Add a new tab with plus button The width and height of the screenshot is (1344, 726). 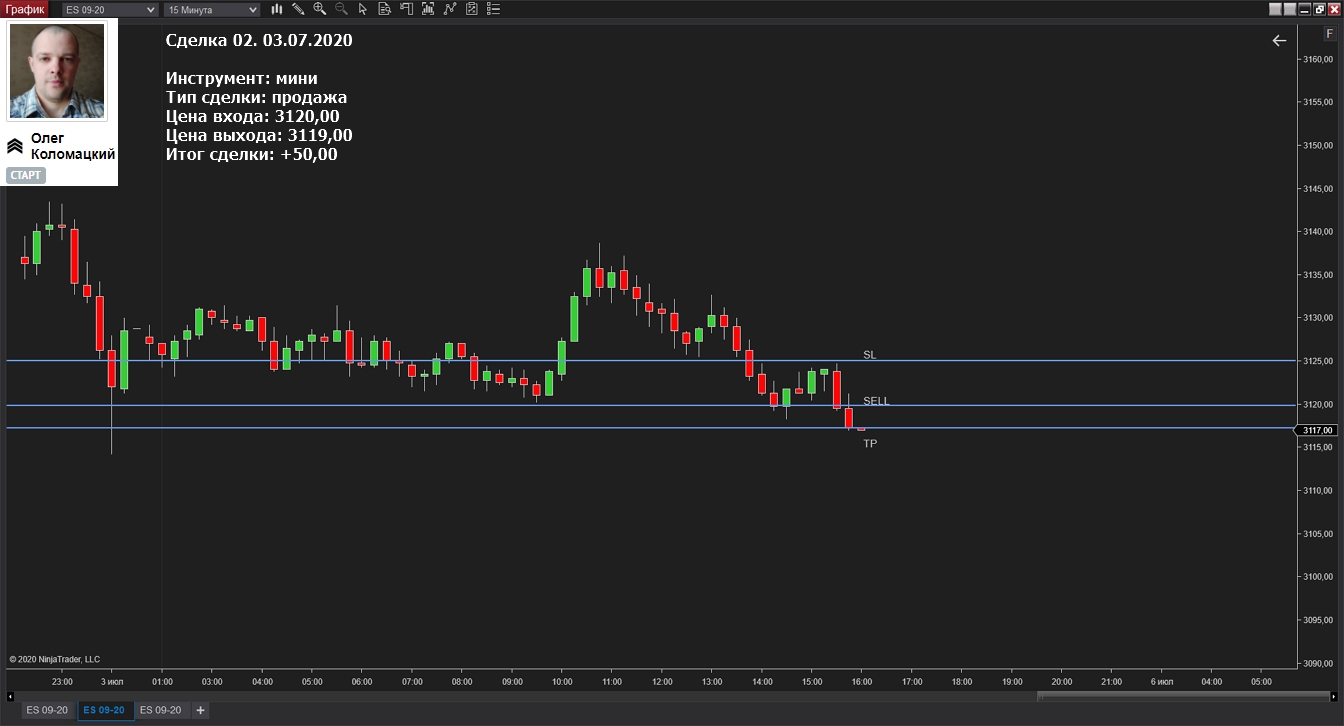coord(200,710)
